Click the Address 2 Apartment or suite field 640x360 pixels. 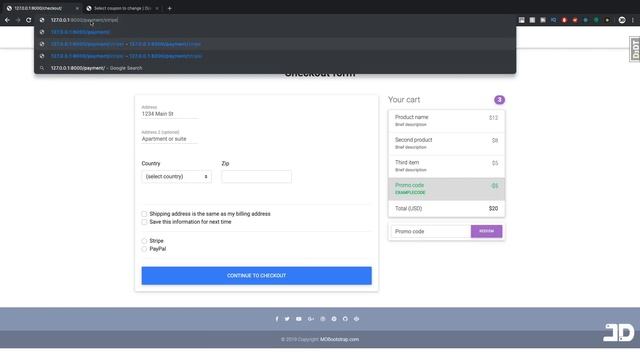[169, 139]
